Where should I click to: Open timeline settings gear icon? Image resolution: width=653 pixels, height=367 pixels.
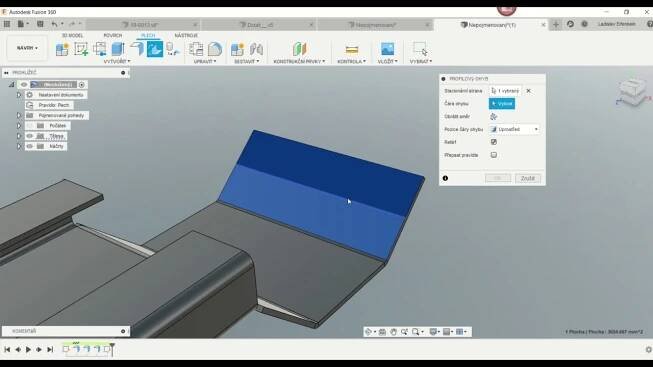click(x=648, y=350)
